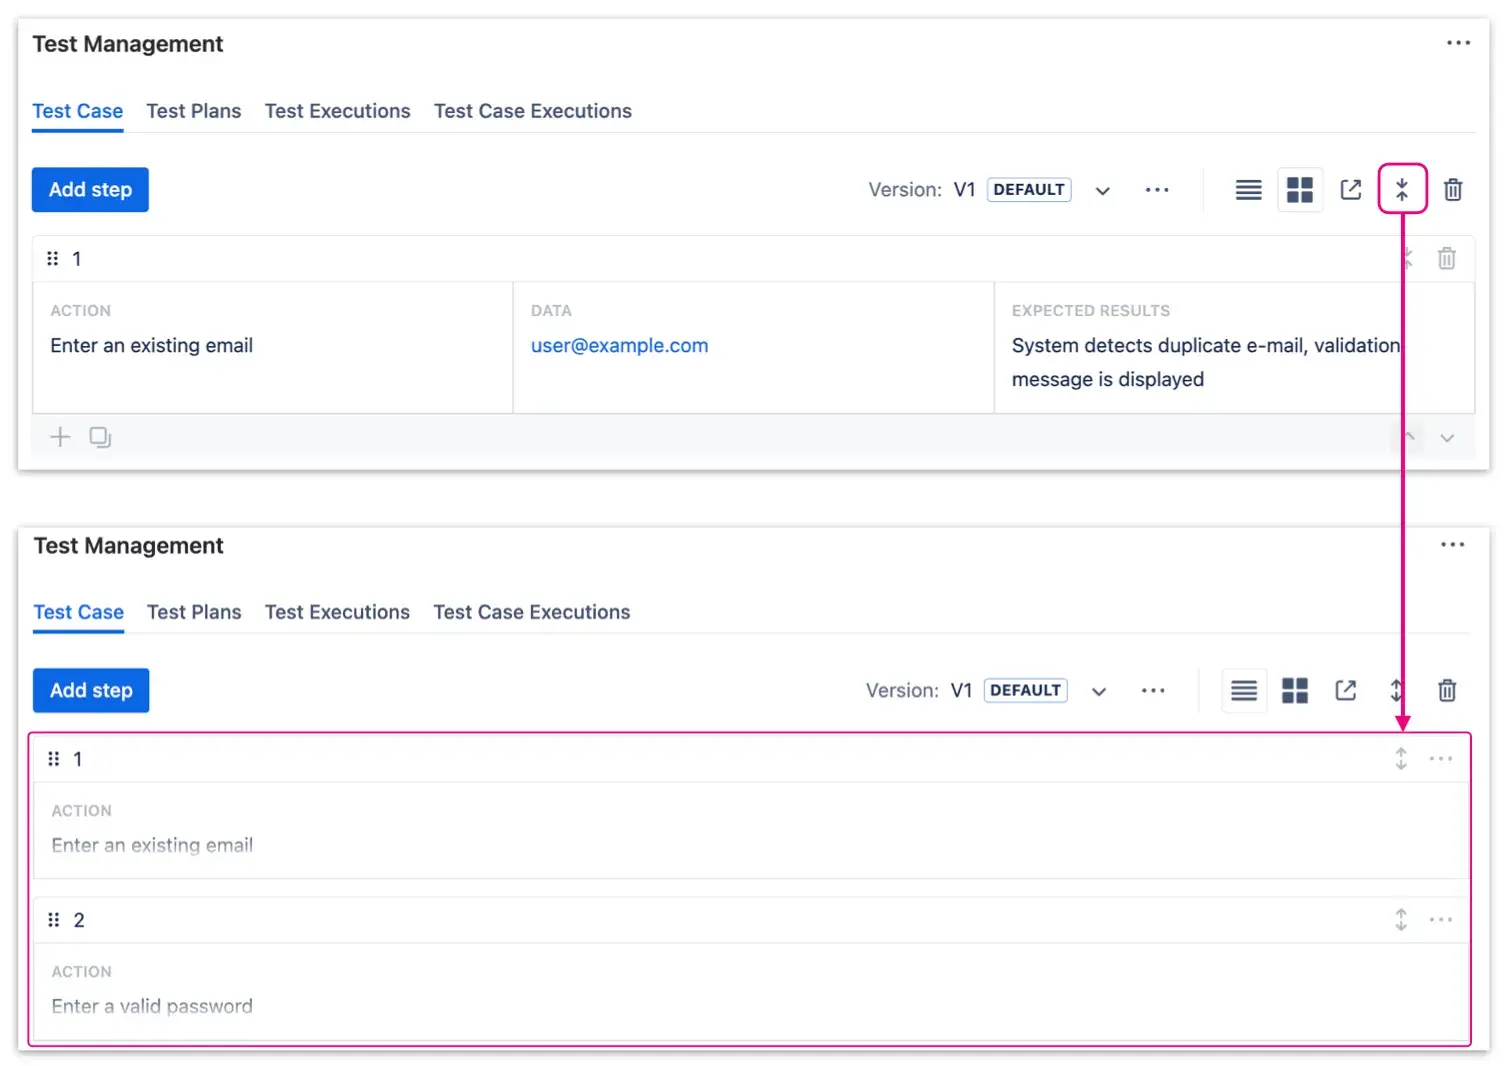Delete all test steps via trash icon
The height and width of the screenshot is (1066, 1508).
pyautogui.click(x=1453, y=189)
